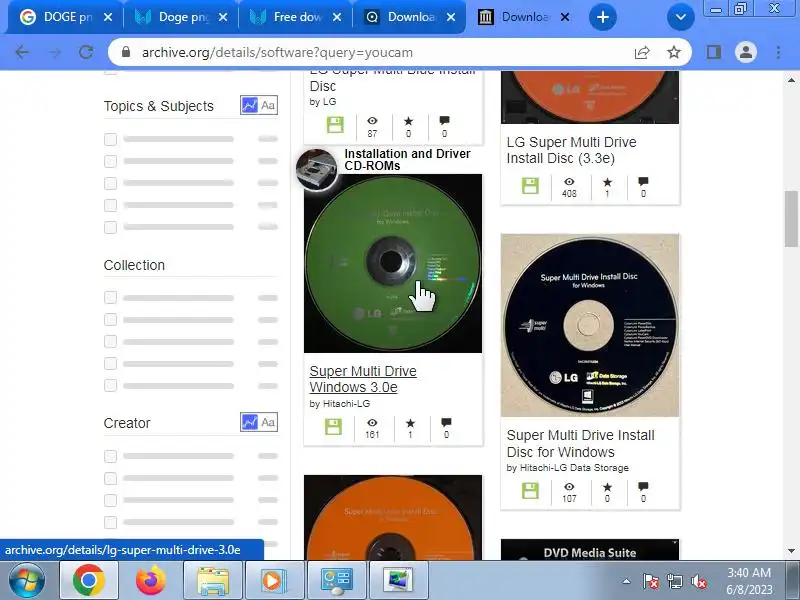Click 'by Hitachi-LG Data Storage' creator text
This screenshot has height=600, width=800.
coord(567,468)
